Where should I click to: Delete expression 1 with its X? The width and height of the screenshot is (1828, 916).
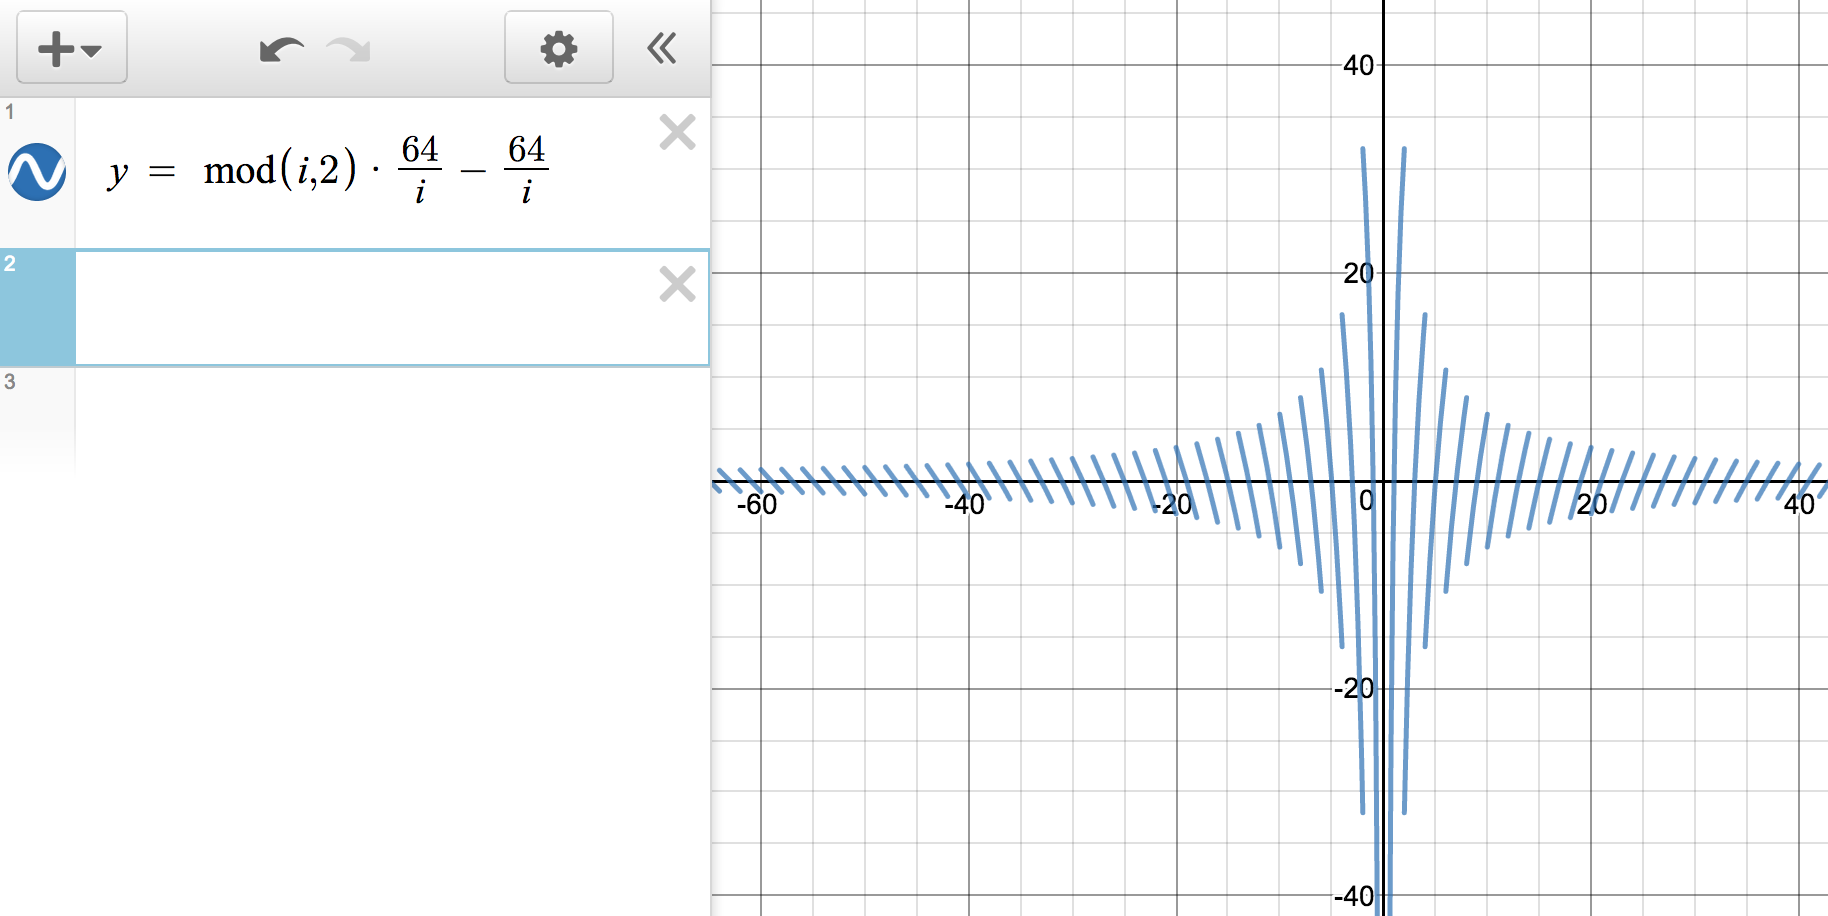pyautogui.click(x=677, y=132)
